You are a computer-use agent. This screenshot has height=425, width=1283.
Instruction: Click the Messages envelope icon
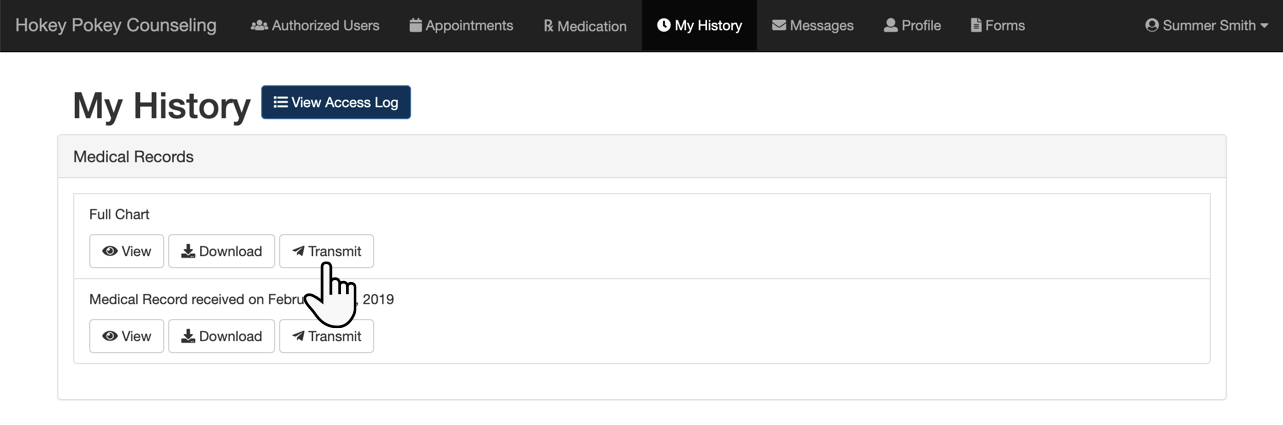pos(779,25)
